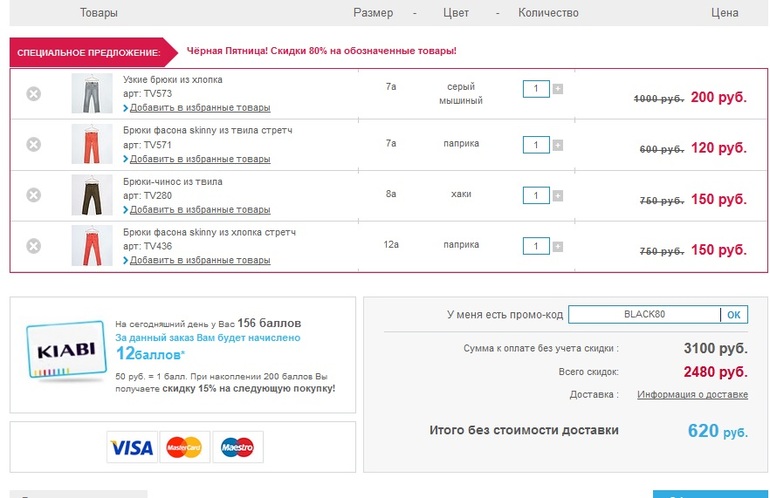Add TV571 skinny trousers to favorites

click(x=199, y=158)
